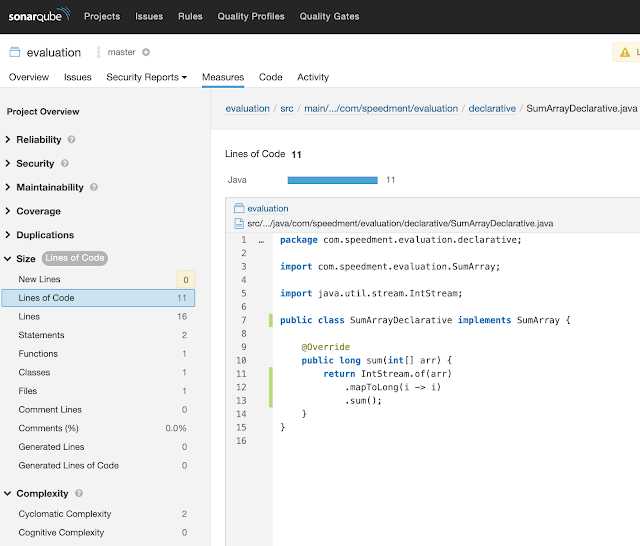Viewport: 640px width, 546px height.
Task: Select the Classes measure
Action: (x=98, y=372)
